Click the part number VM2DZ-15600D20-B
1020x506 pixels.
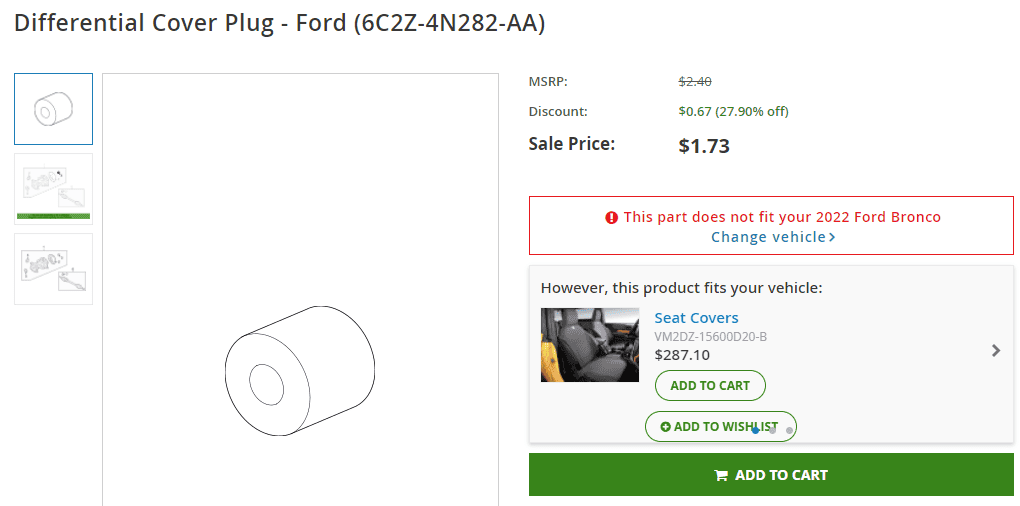point(710,337)
